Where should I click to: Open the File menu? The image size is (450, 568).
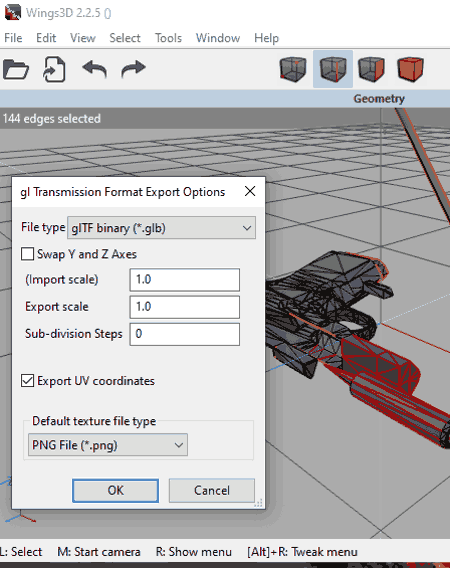click(13, 38)
